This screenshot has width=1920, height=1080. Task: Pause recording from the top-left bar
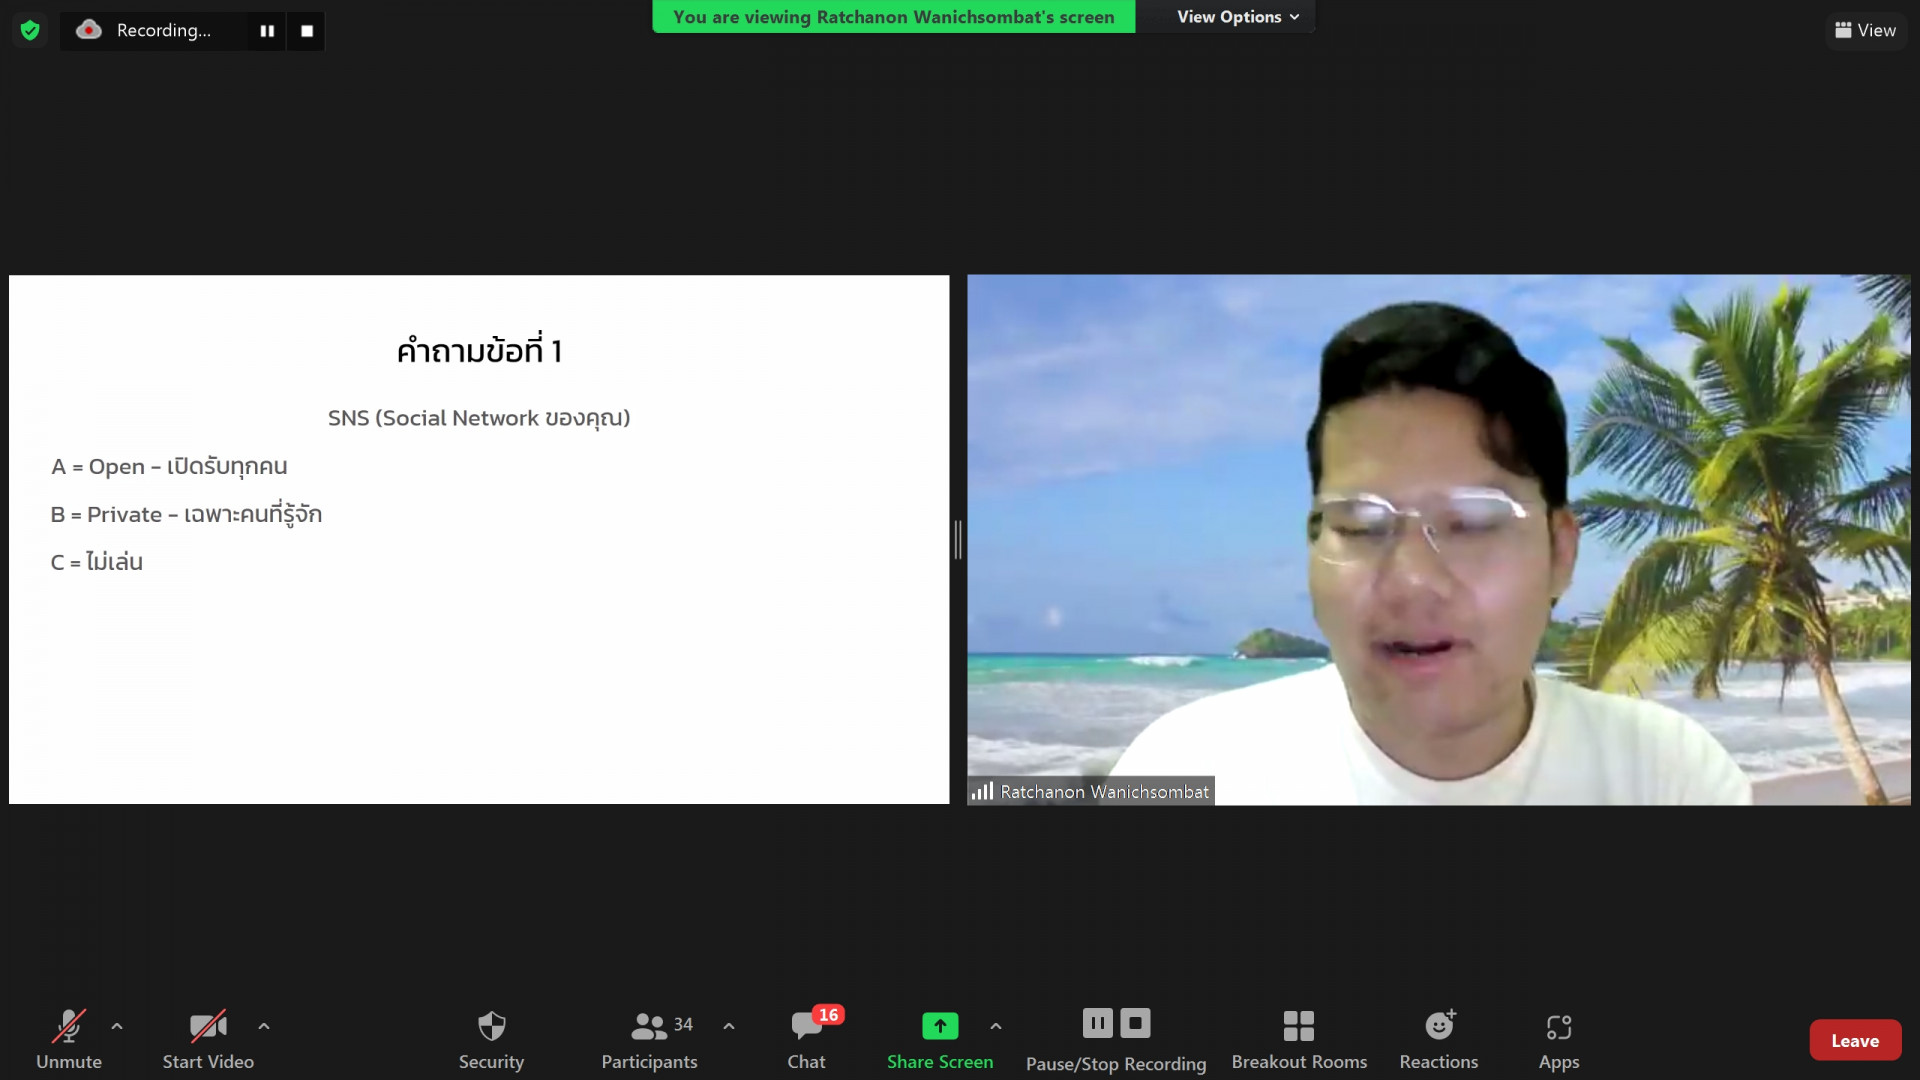click(267, 31)
